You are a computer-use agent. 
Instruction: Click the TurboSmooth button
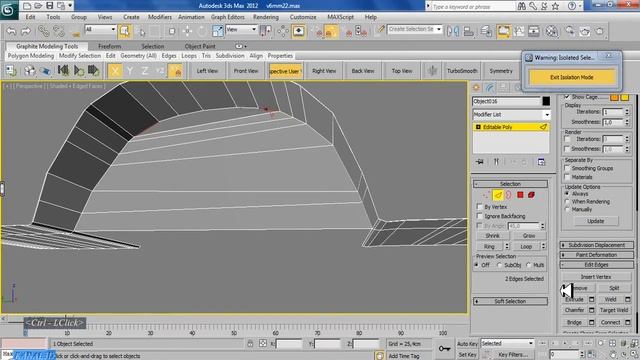(462, 71)
